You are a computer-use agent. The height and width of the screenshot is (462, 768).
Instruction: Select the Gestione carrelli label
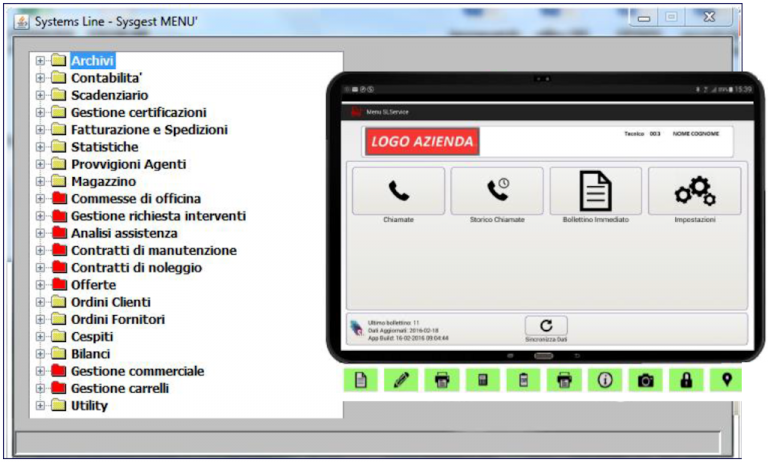tap(120, 388)
